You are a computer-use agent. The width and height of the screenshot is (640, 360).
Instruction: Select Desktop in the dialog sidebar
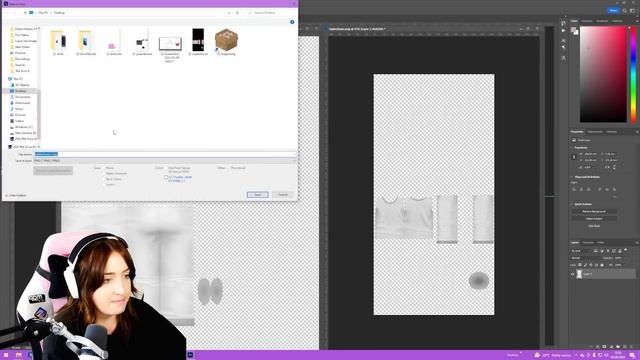click(20, 91)
